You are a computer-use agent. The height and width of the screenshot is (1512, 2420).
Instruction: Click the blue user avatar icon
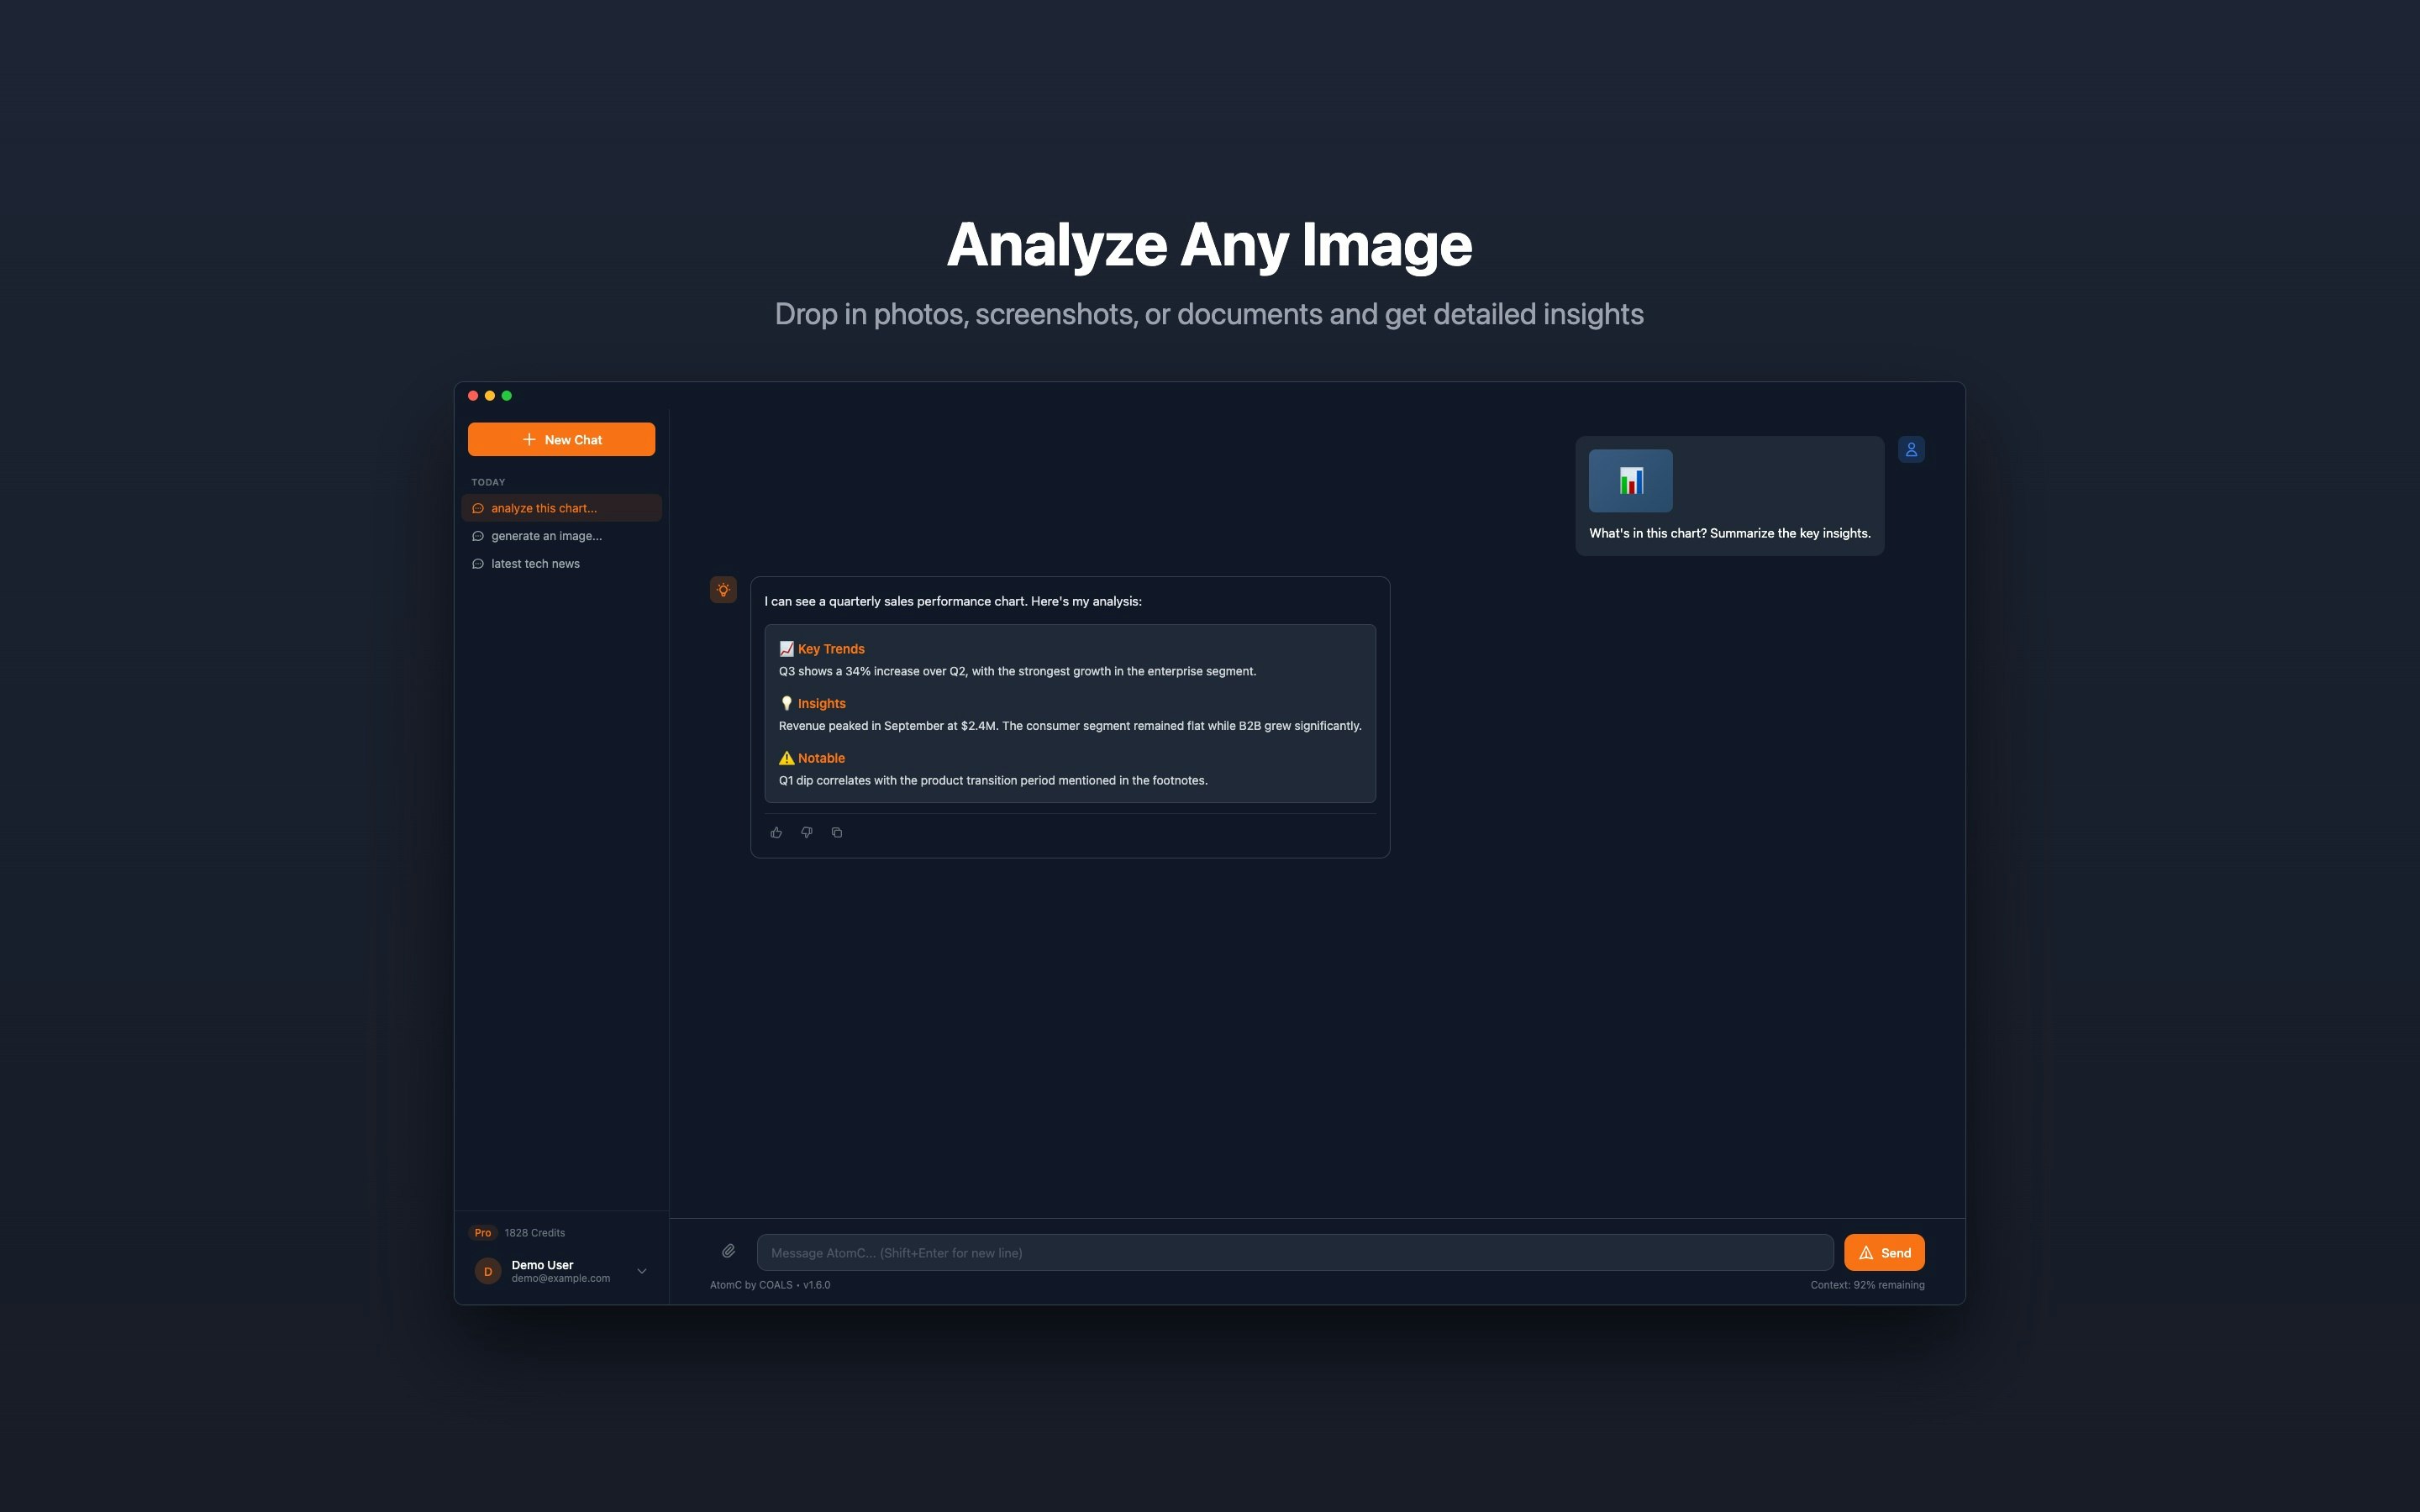[1911, 448]
